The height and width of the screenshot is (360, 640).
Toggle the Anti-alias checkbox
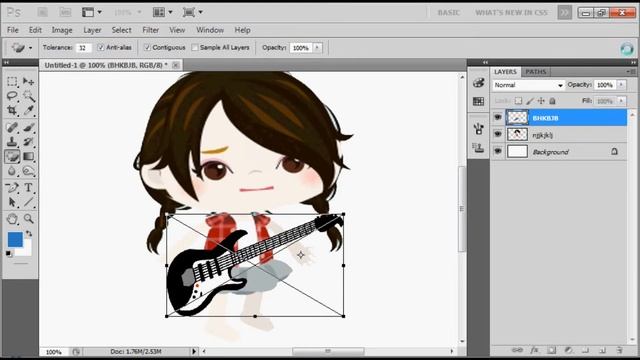click(100, 47)
